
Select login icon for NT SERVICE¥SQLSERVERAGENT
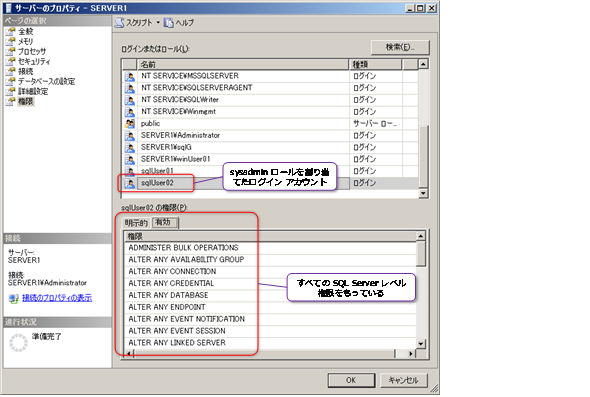[x=130, y=88]
